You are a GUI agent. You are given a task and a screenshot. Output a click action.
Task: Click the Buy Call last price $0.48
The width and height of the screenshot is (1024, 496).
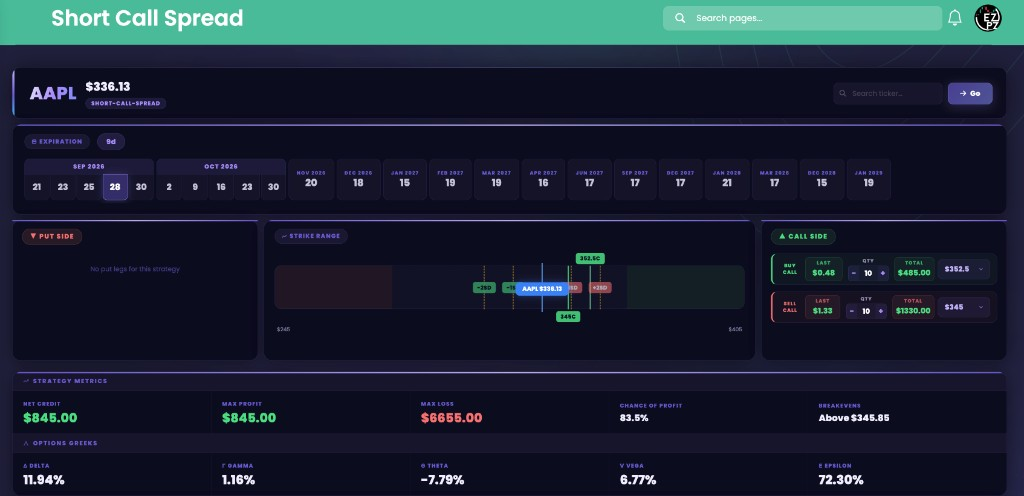click(824, 273)
